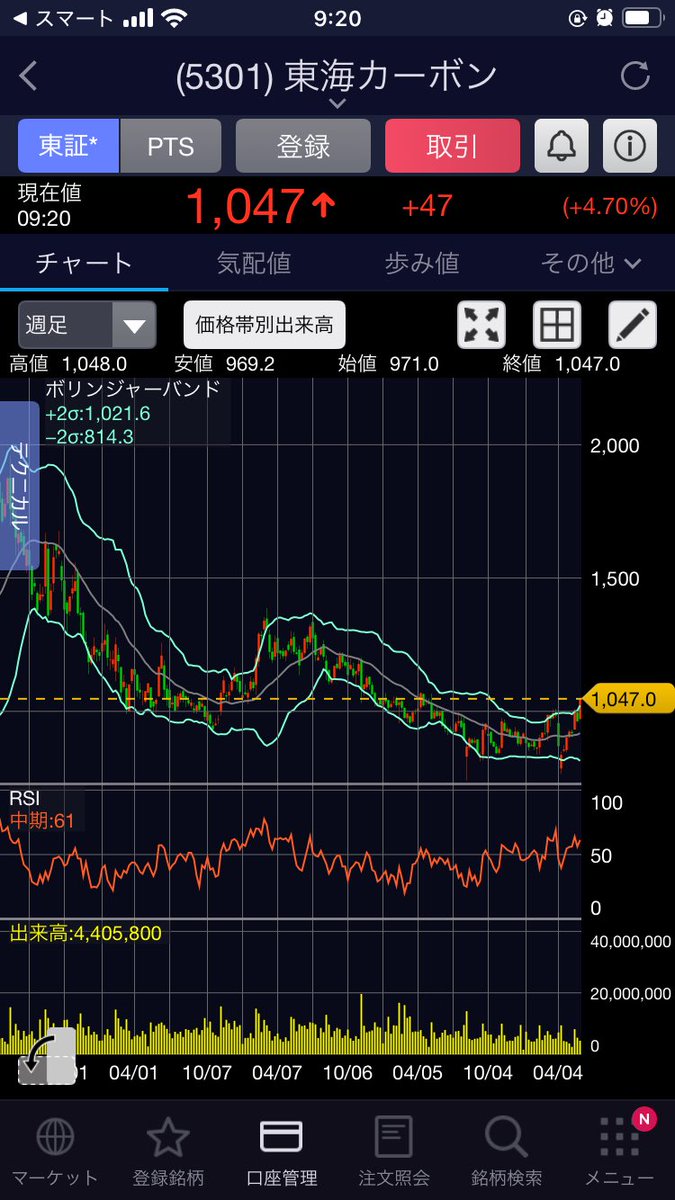The height and width of the screenshot is (1200, 675).
Task: Tap −2σ:814.3 band value
Action: (90, 436)
